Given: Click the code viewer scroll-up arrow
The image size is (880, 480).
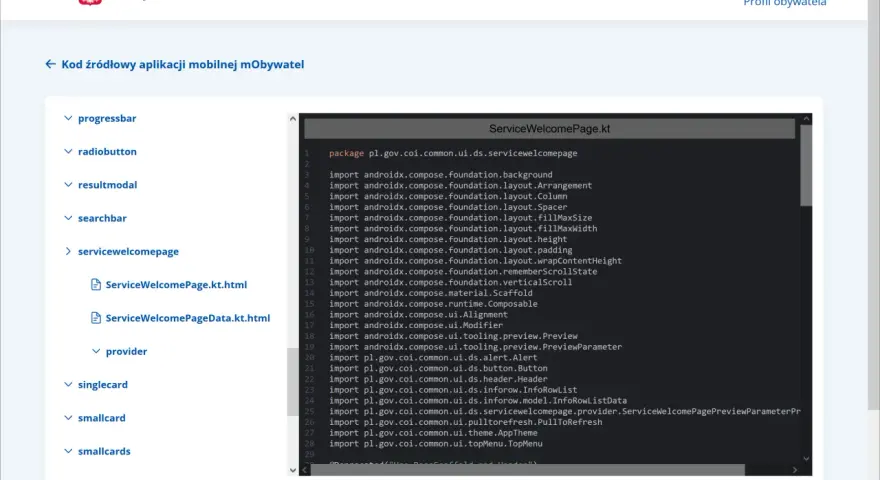Looking at the screenshot, I should (806, 119).
